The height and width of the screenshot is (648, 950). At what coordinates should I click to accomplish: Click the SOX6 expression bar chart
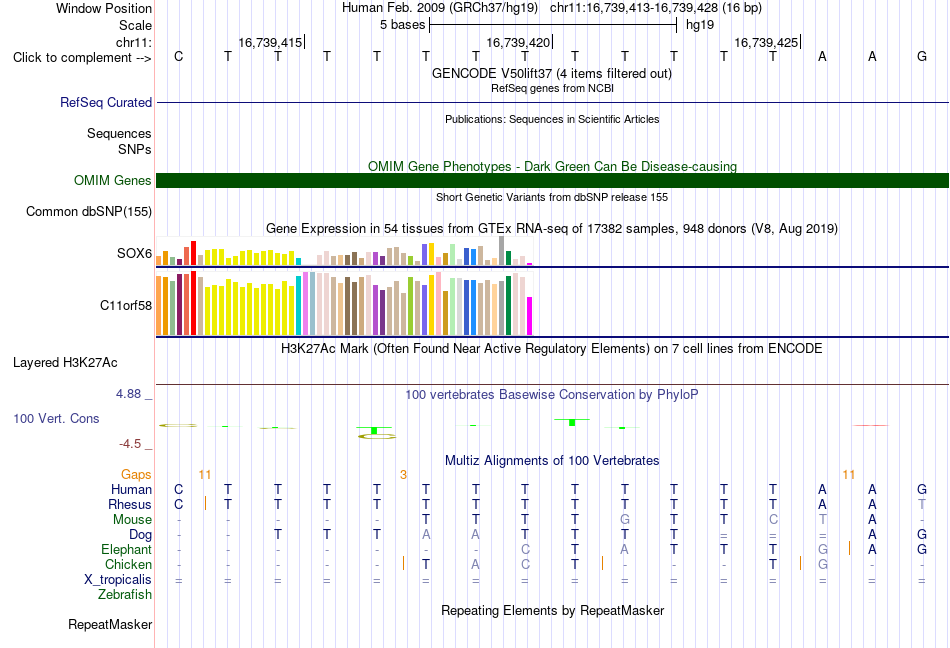tap(344, 251)
